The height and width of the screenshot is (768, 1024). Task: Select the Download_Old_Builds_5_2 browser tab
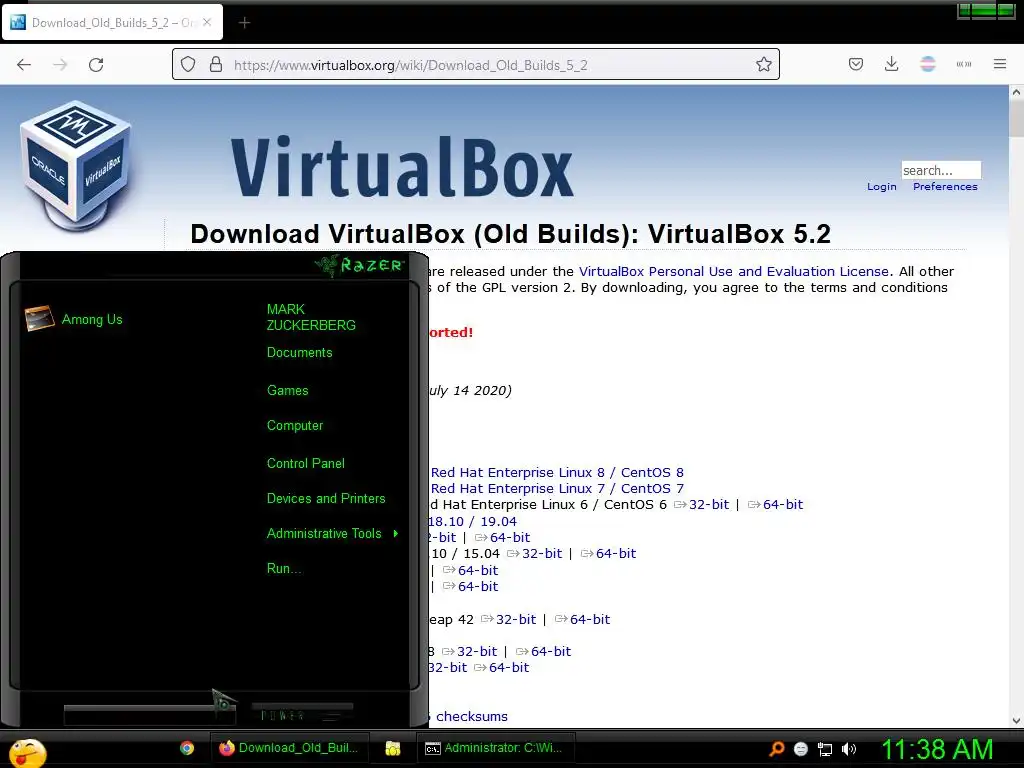[x=113, y=23]
